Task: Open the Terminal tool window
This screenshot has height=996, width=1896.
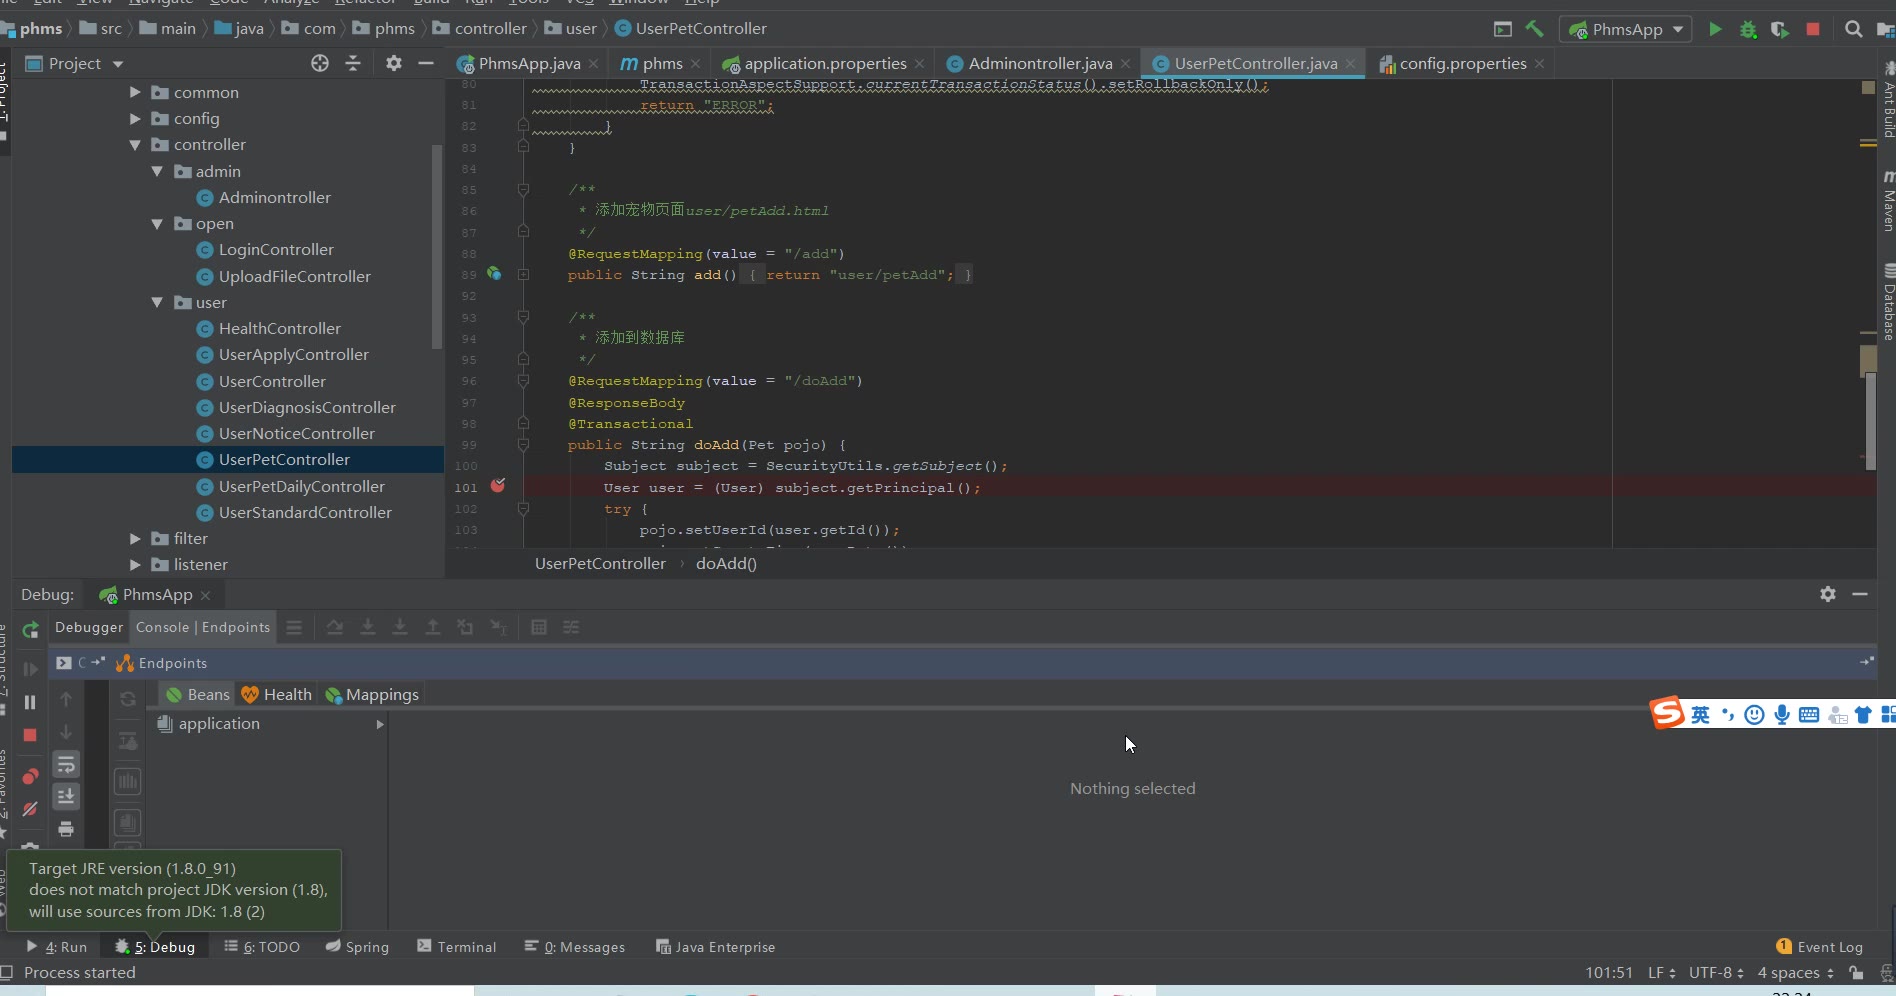Action: [457, 947]
